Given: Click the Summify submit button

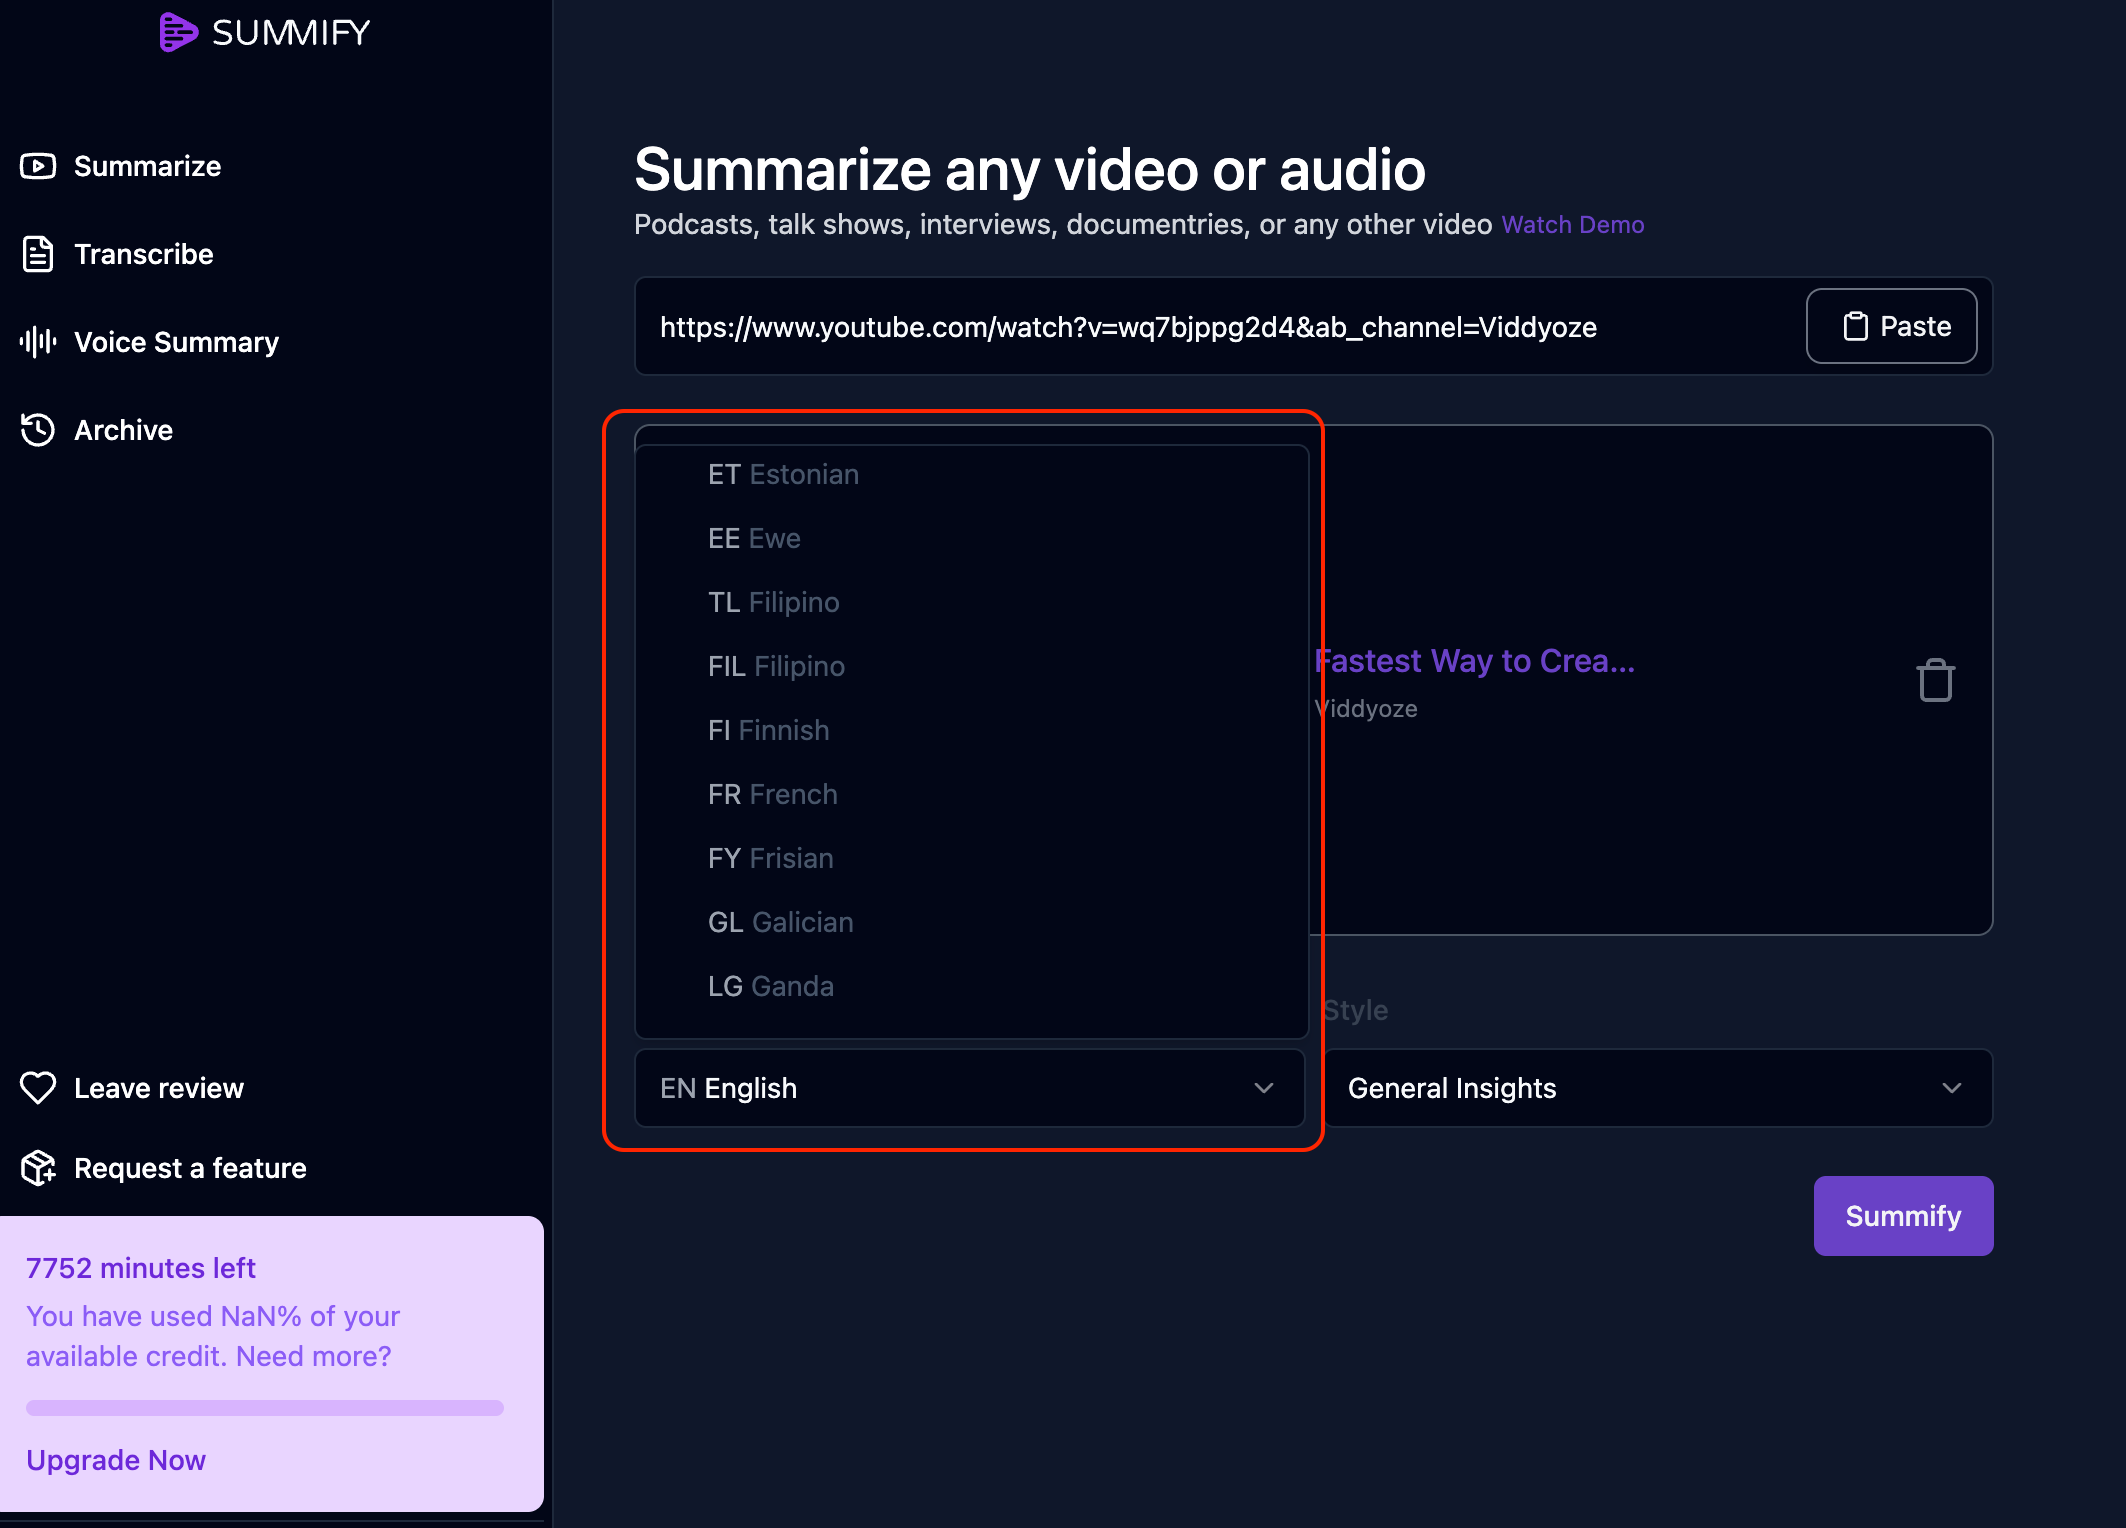Looking at the screenshot, I should [1903, 1216].
